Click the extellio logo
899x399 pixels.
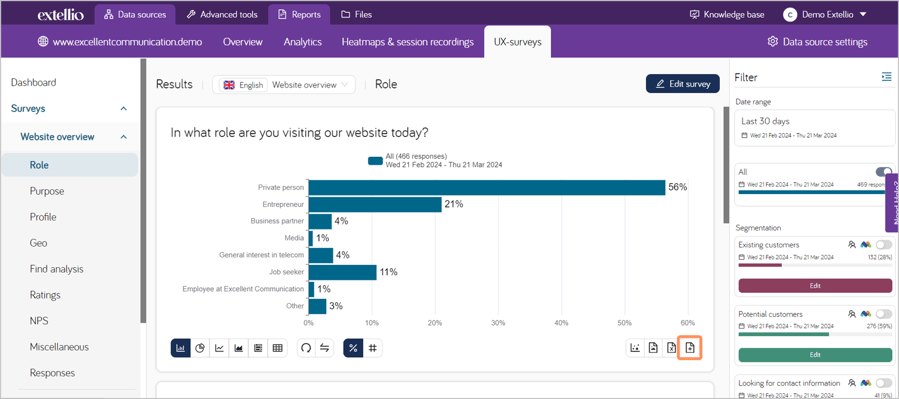point(61,15)
